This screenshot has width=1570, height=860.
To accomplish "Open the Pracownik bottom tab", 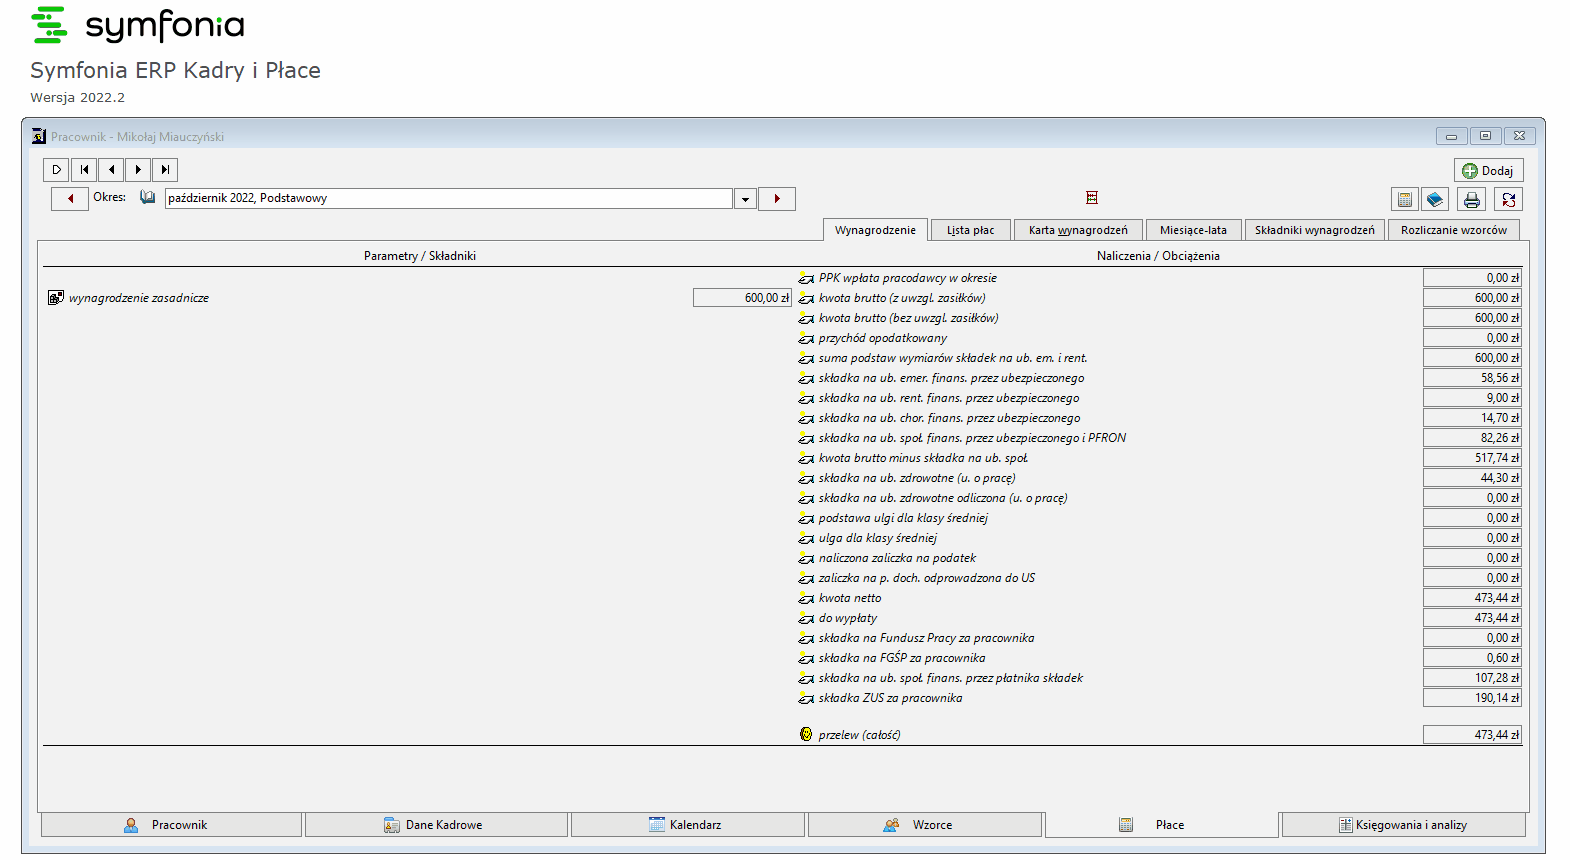I will [x=171, y=825].
